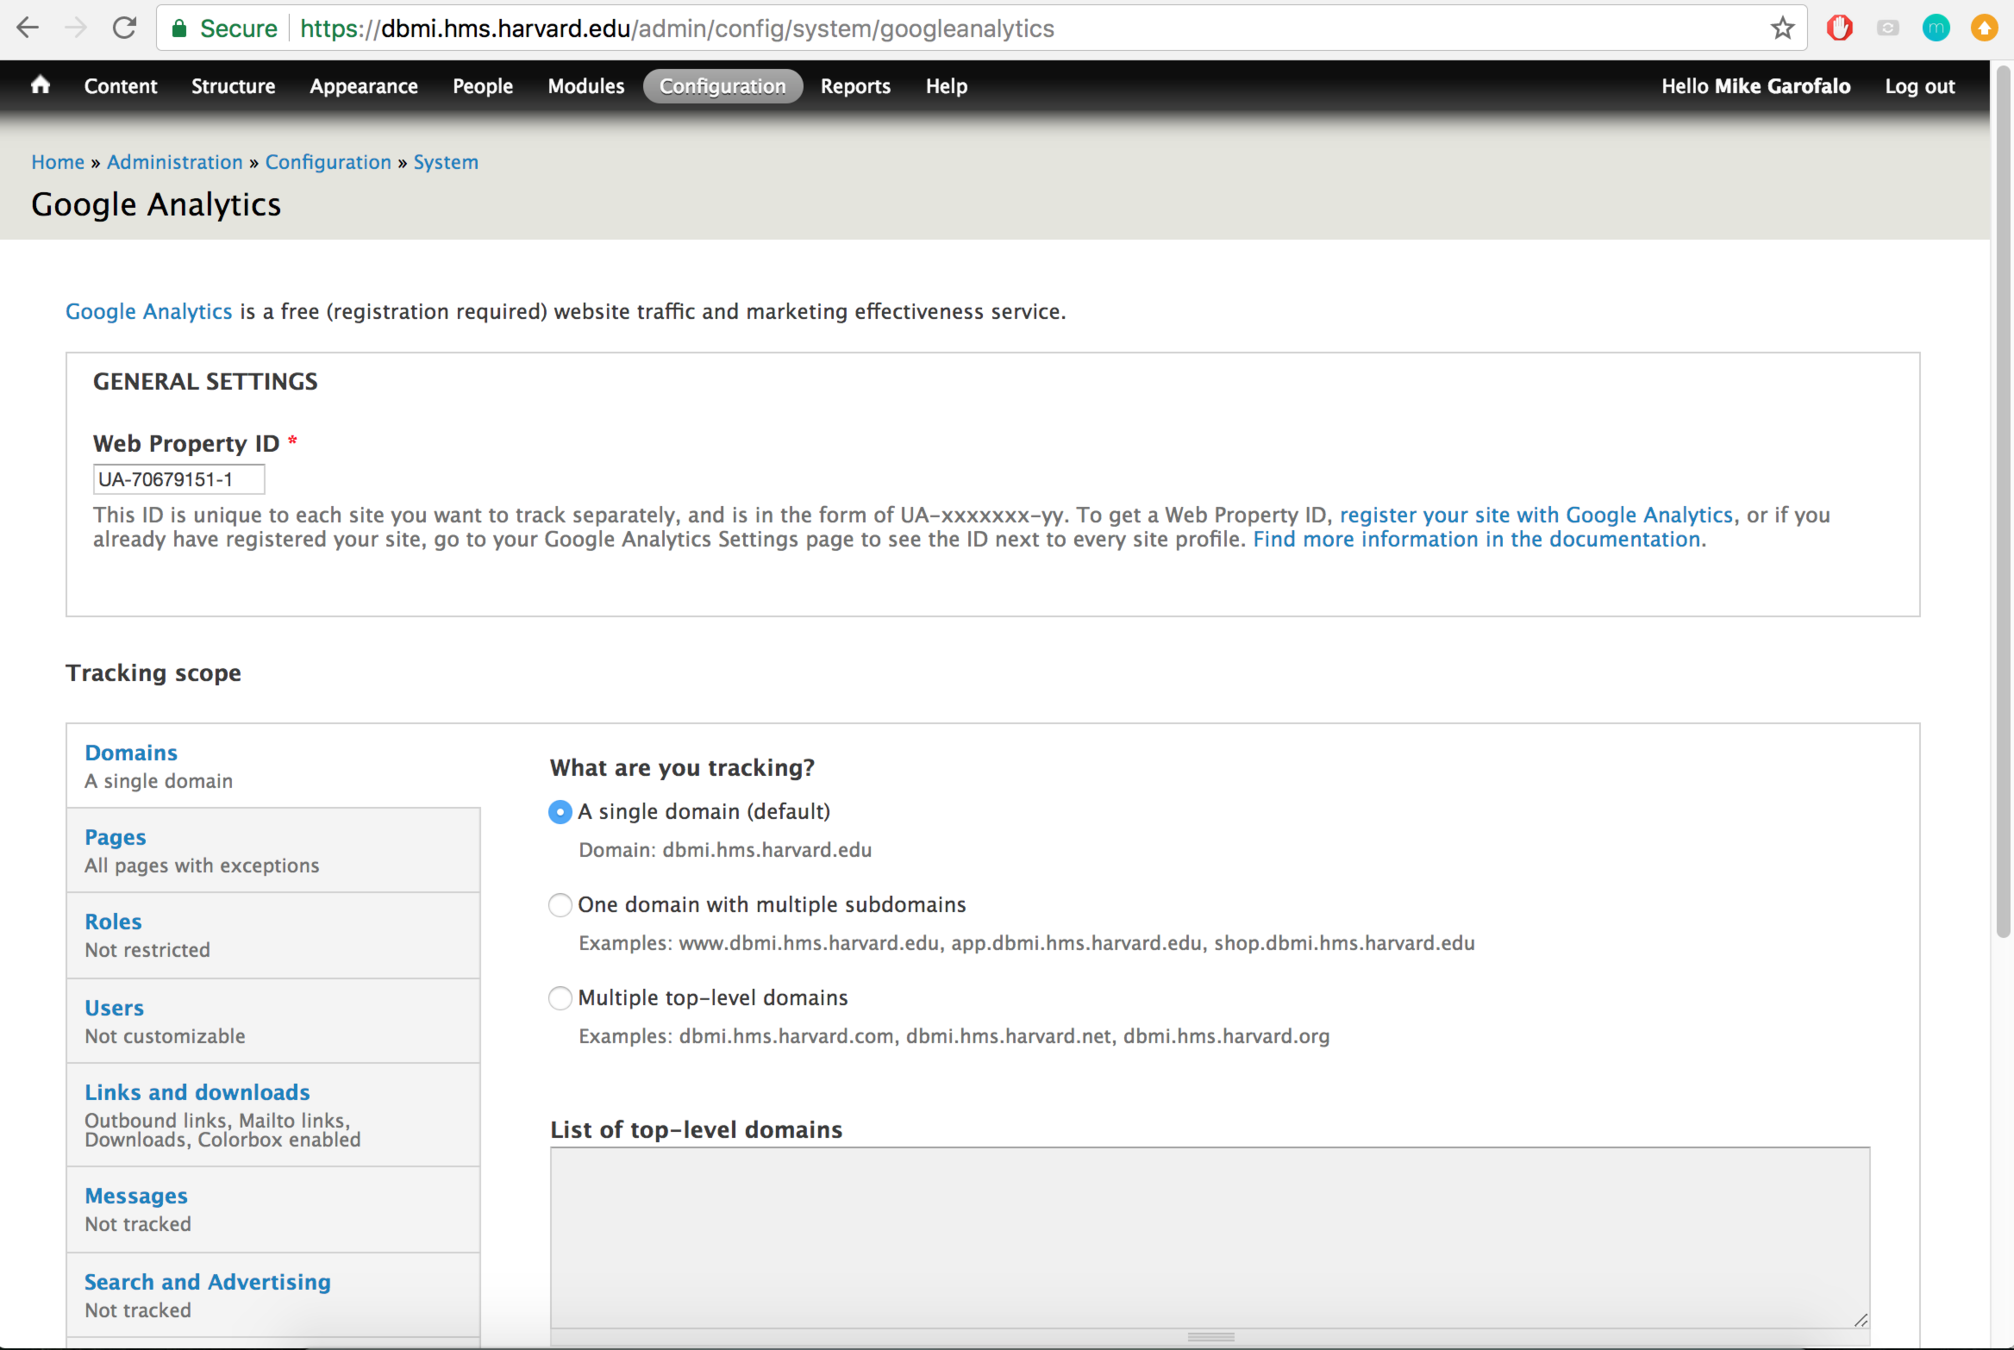Click the page vertical scrollbar
The width and height of the screenshot is (2014, 1350).
[x=2003, y=500]
